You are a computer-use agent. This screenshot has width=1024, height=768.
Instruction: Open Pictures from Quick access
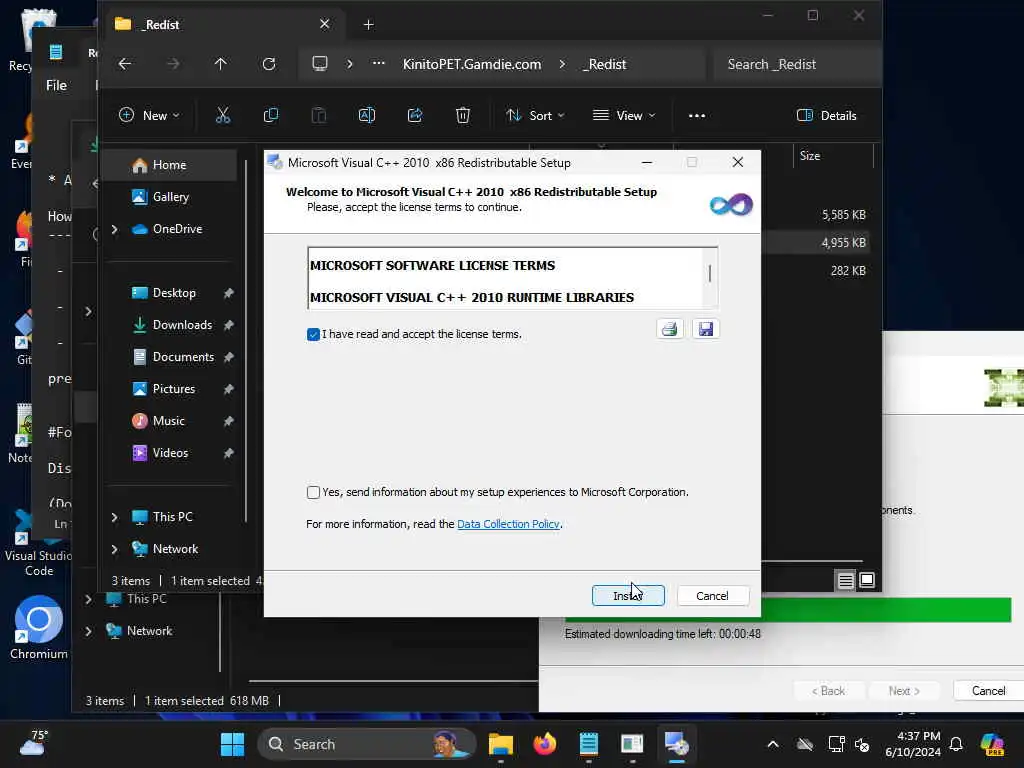click(x=172, y=389)
